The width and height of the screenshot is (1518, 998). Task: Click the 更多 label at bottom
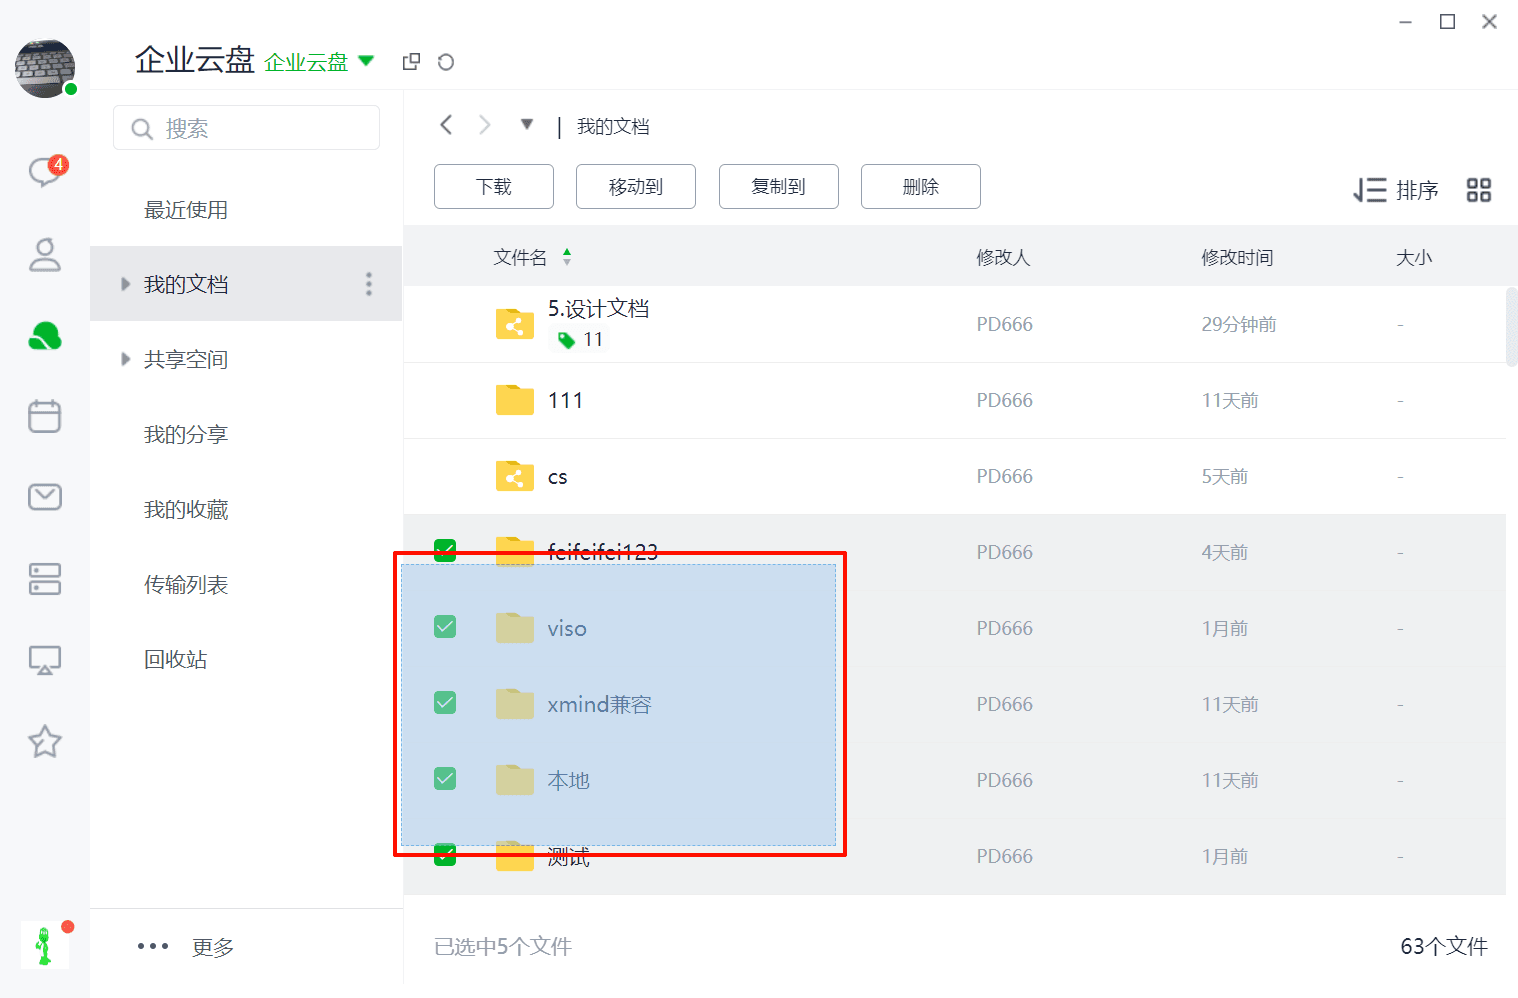pyautogui.click(x=213, y=947)
